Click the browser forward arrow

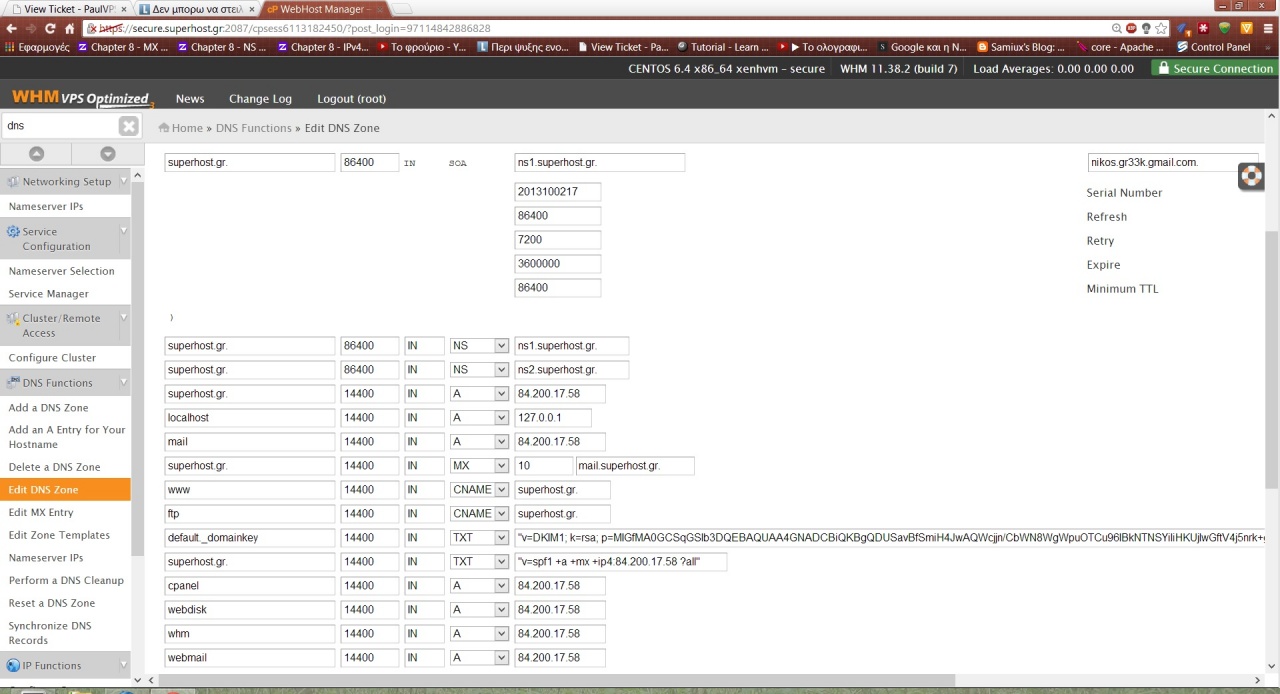(31, 28)
